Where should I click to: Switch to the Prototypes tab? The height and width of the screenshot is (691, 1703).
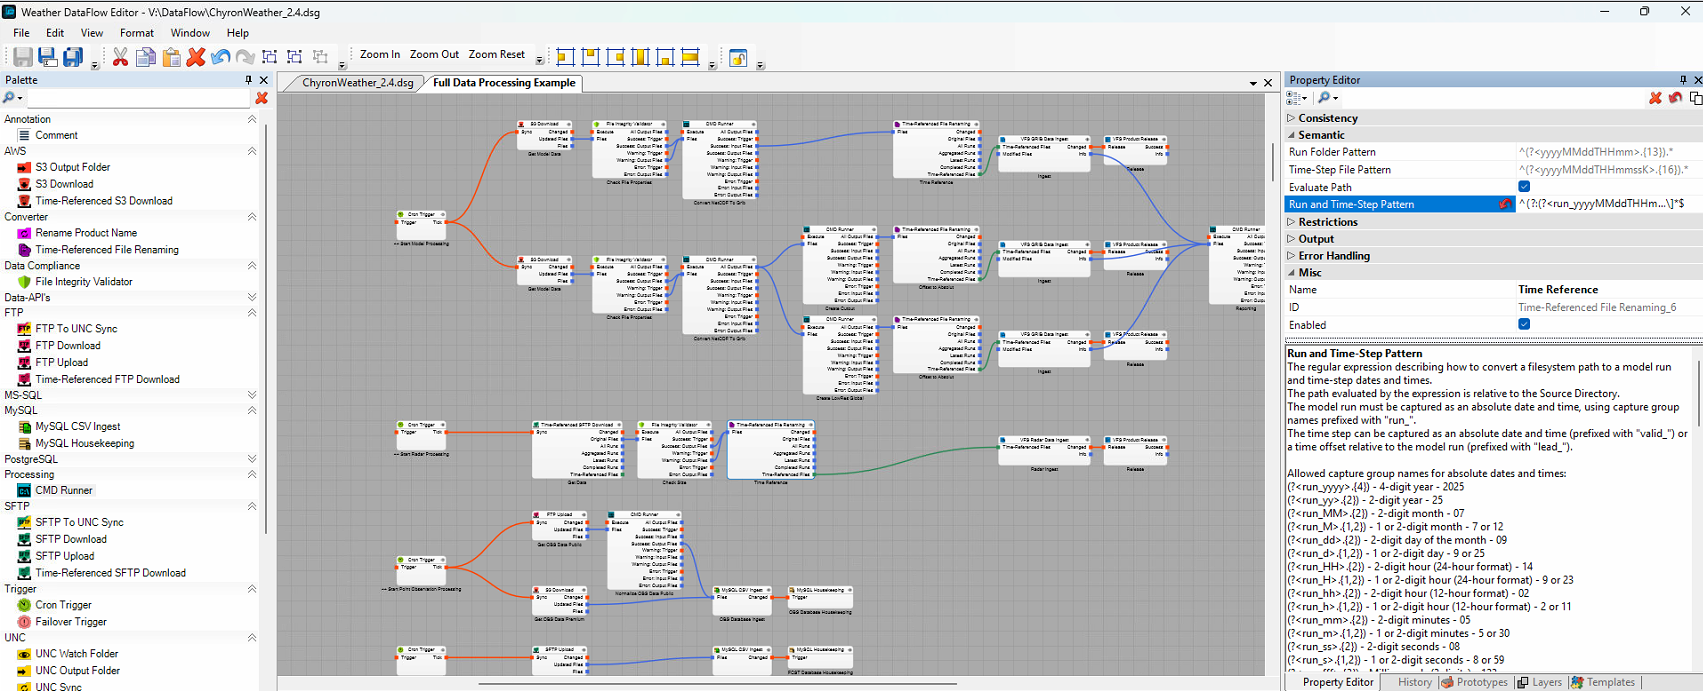(x=1474, y=682)
